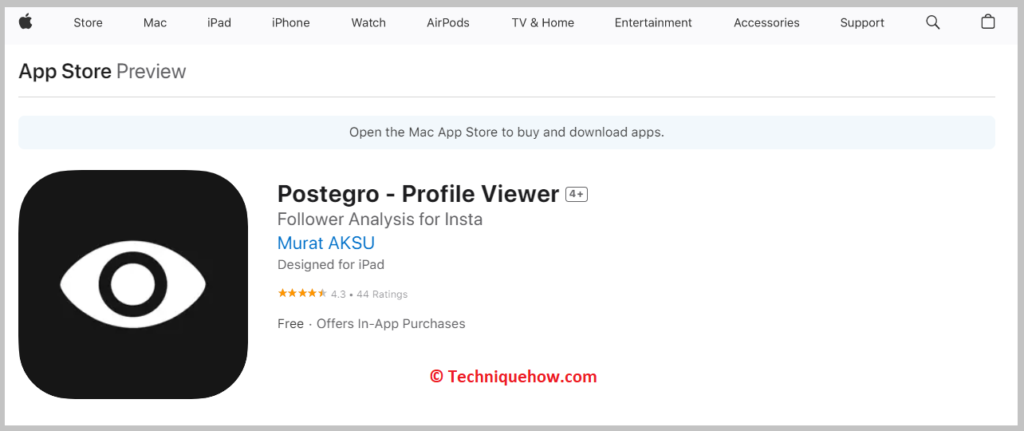Open the AirPods menu item

448,23
